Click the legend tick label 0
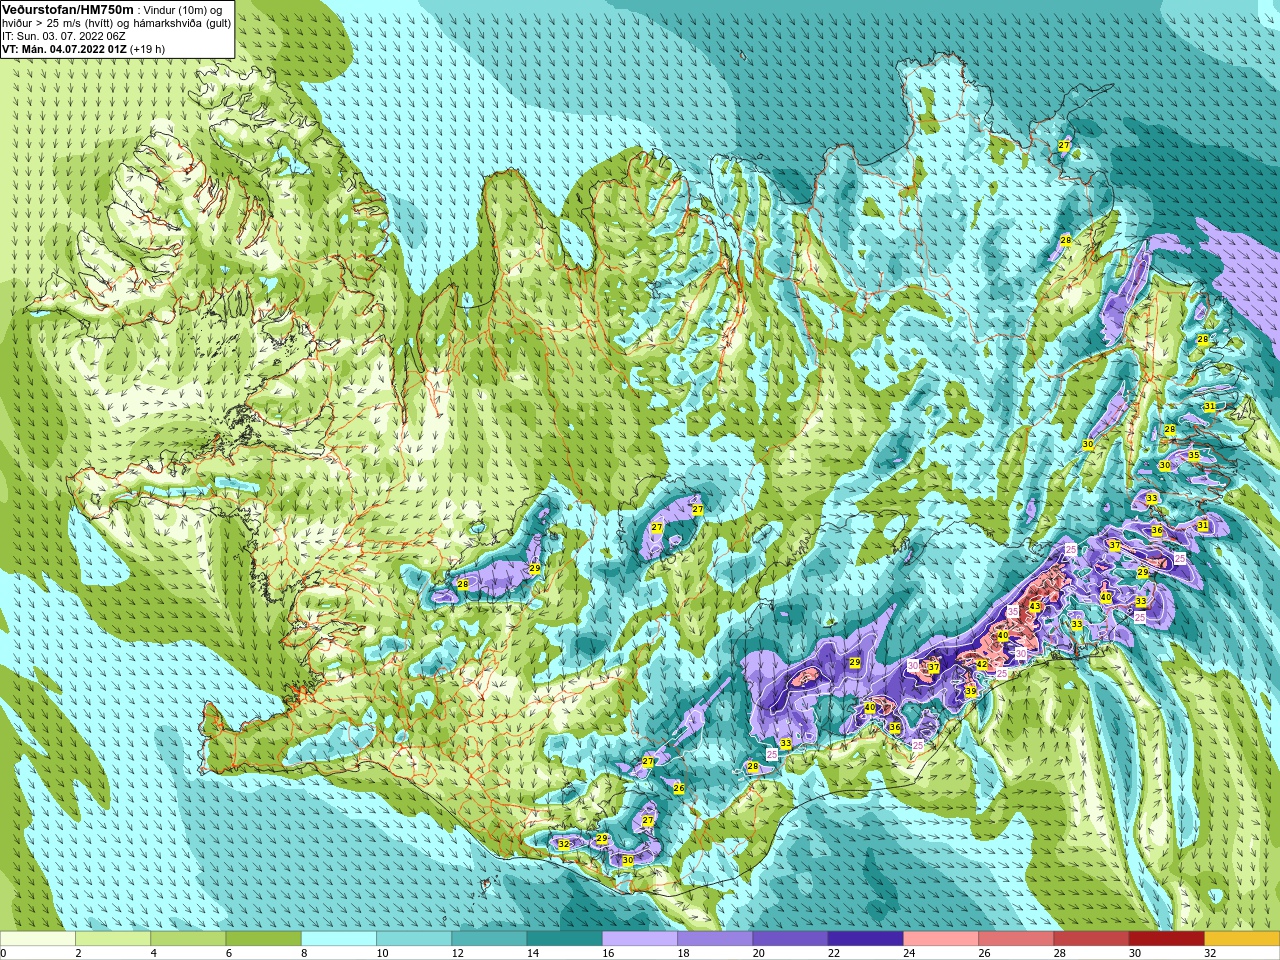Screen dimensions: 1280x960 (3, 953)
